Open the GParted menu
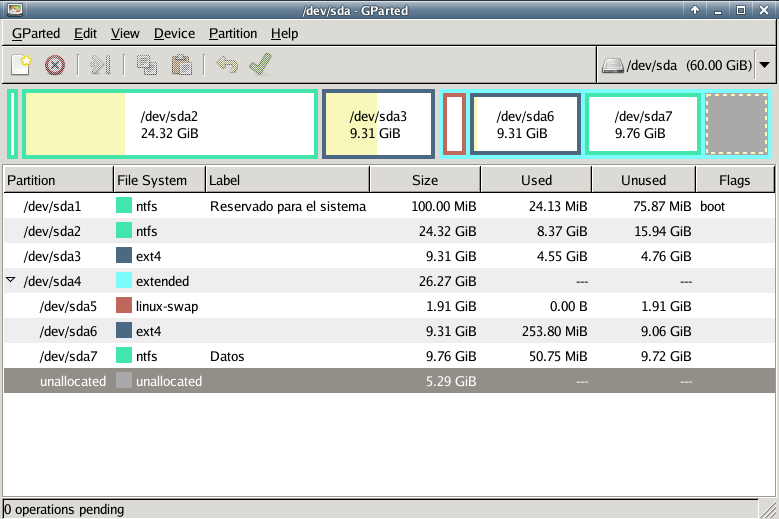 [37, 33]
